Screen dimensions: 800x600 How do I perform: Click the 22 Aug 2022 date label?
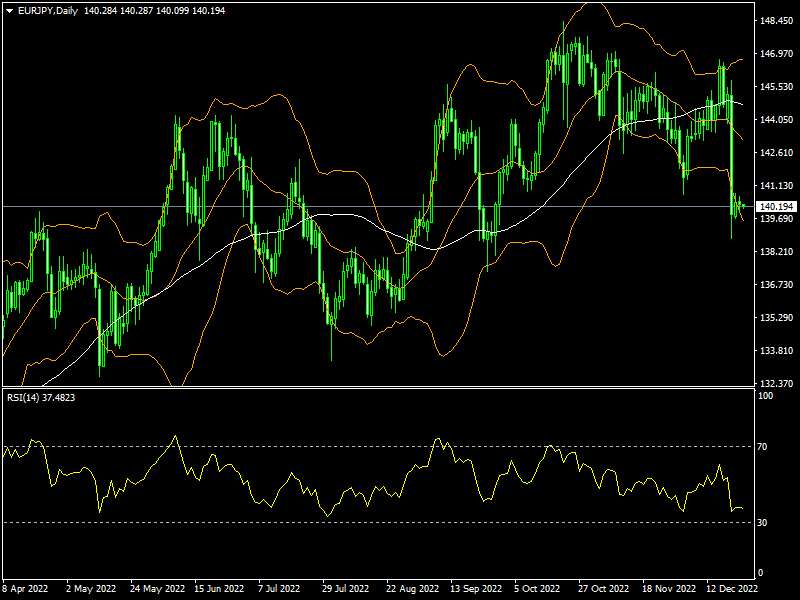(x=412, y=588)
